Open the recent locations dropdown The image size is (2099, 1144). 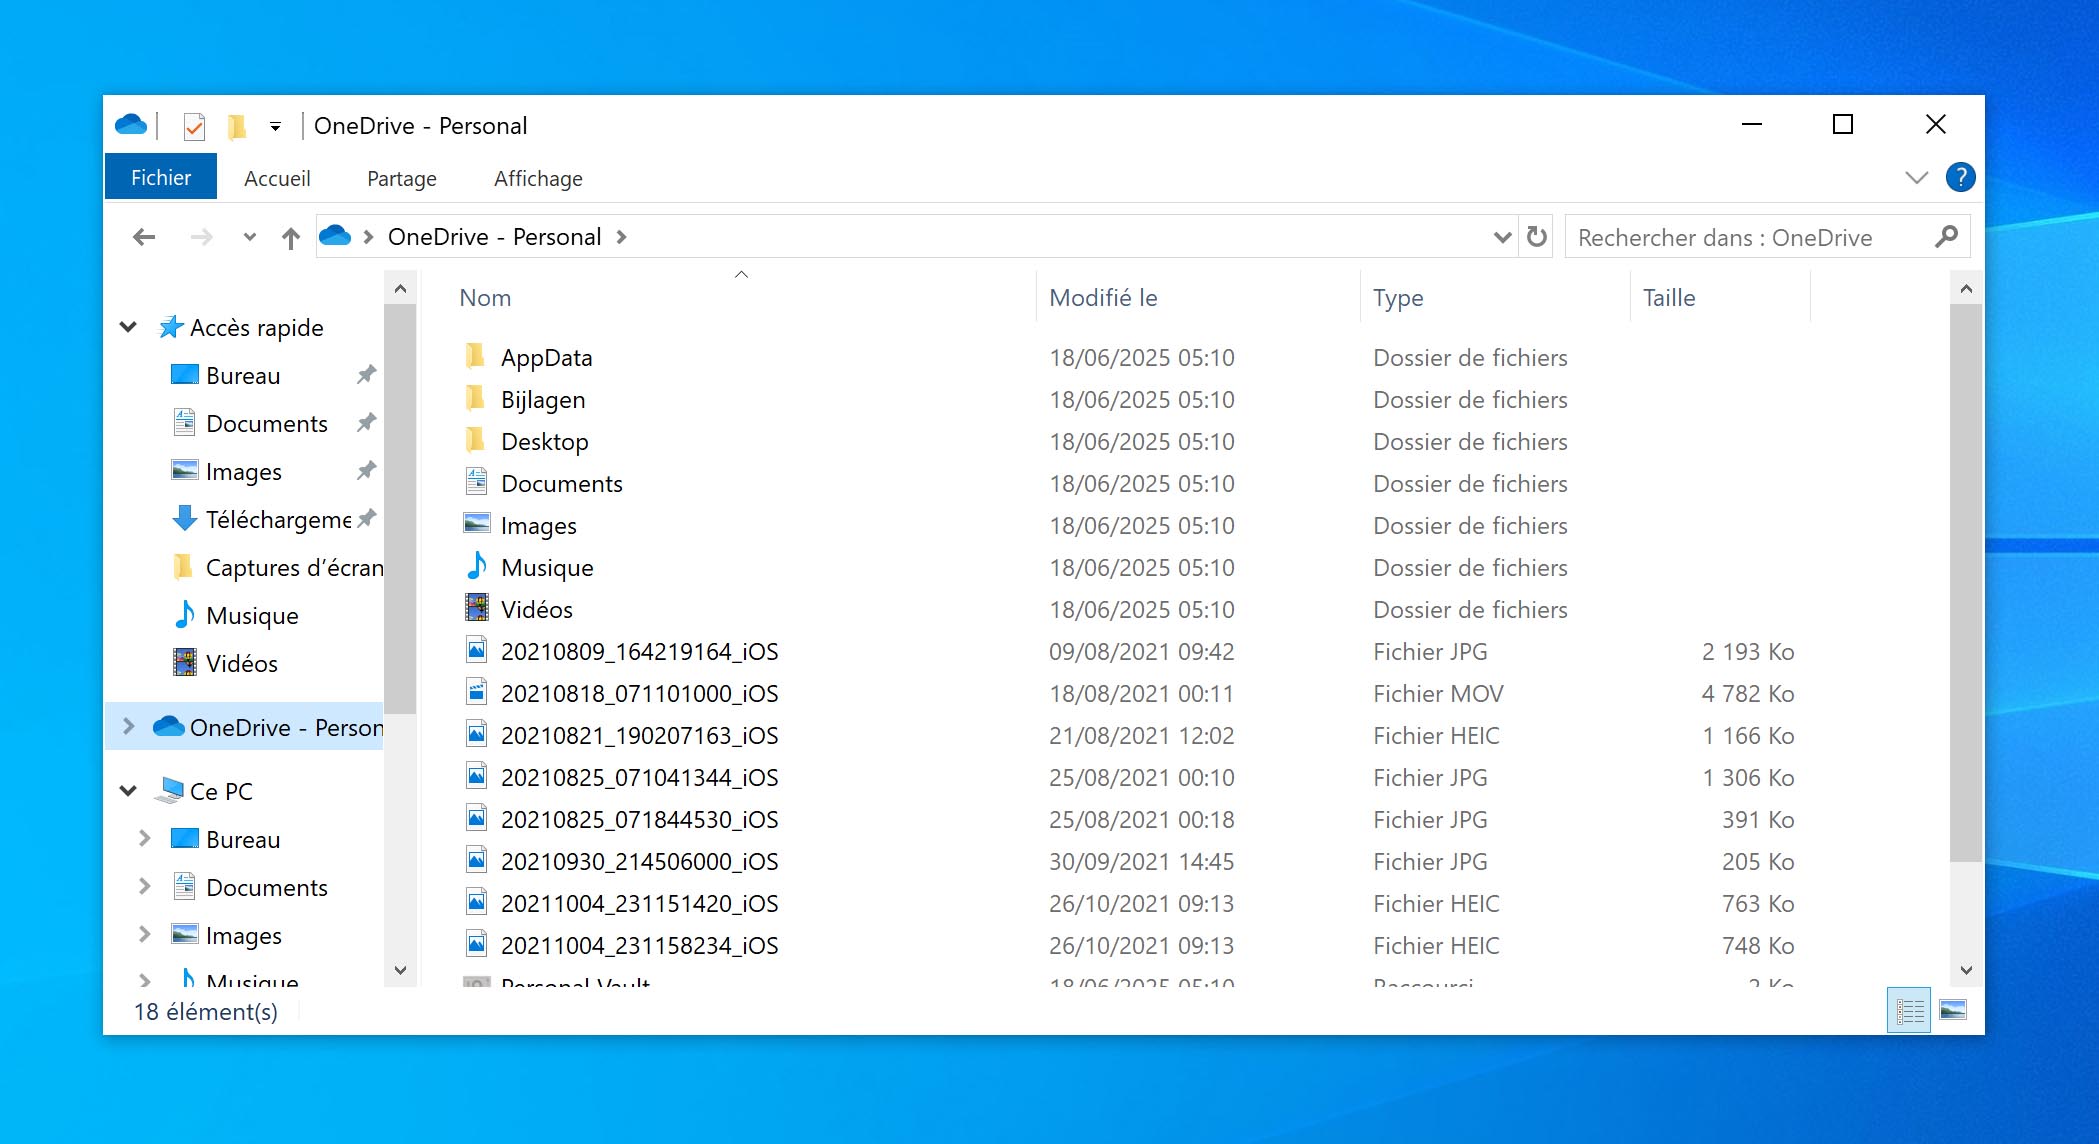pyautogui.click(x=250, y=237)
